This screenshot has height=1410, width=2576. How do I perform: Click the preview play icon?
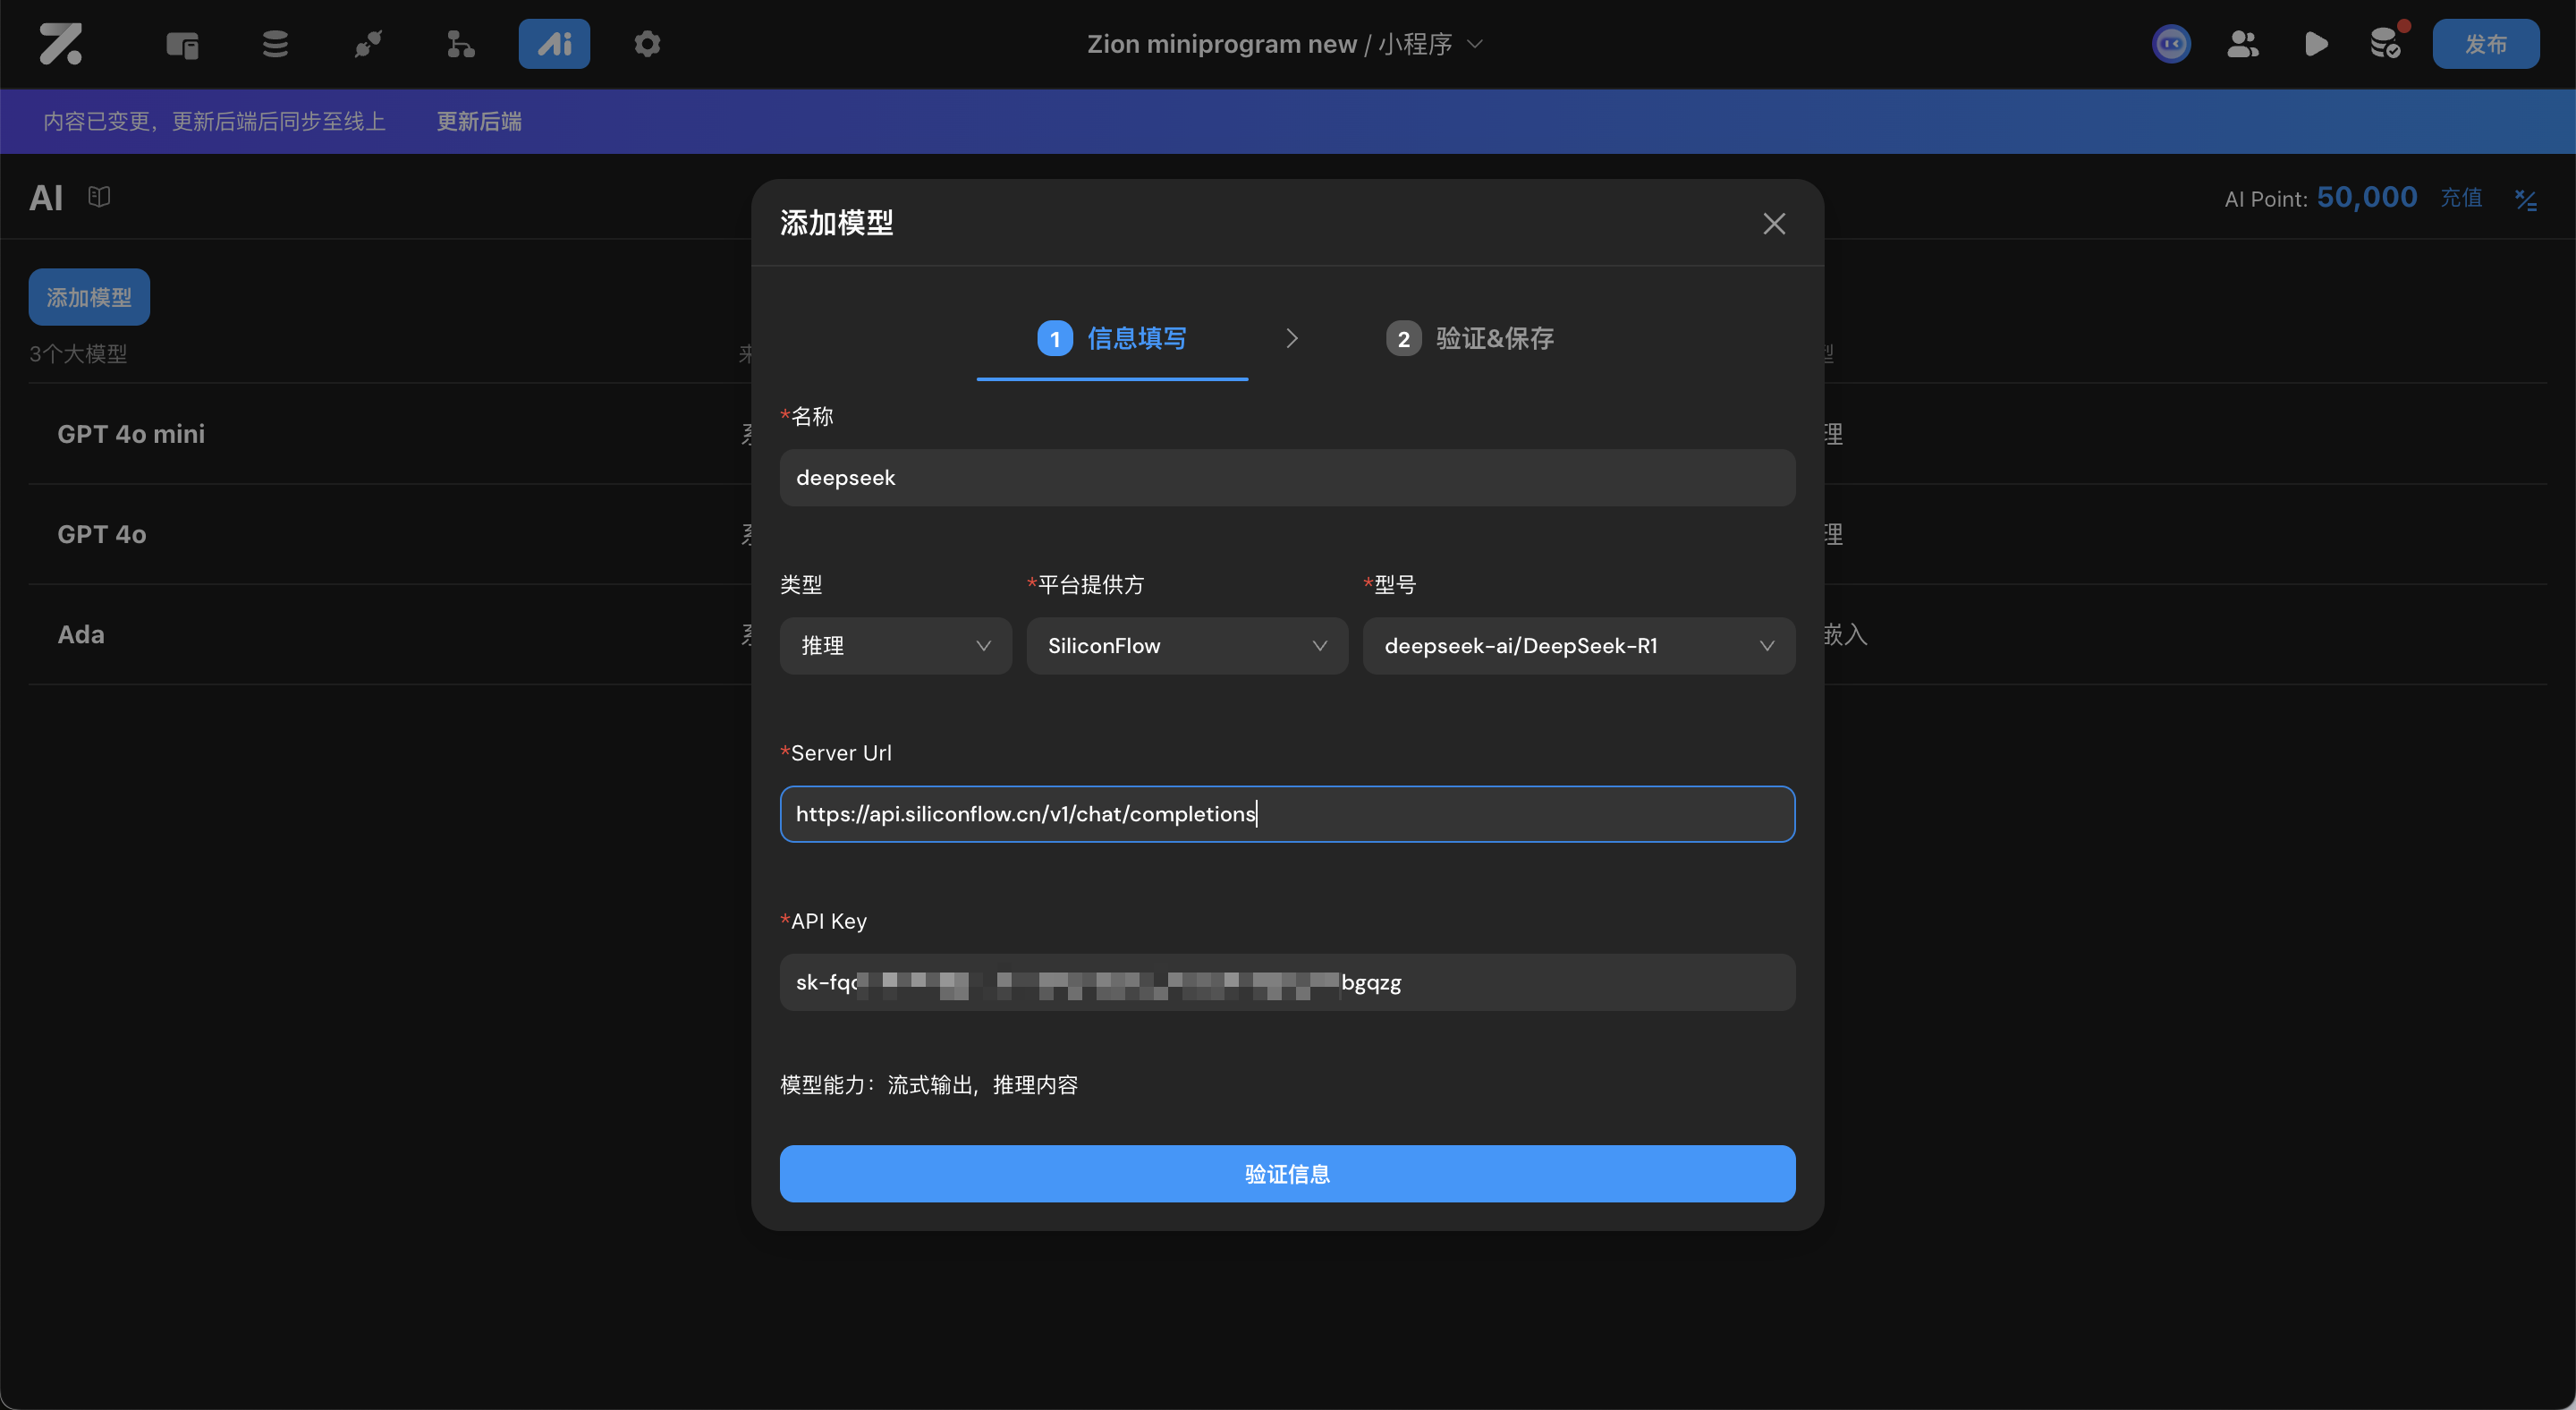click(x=2315, y=44)
